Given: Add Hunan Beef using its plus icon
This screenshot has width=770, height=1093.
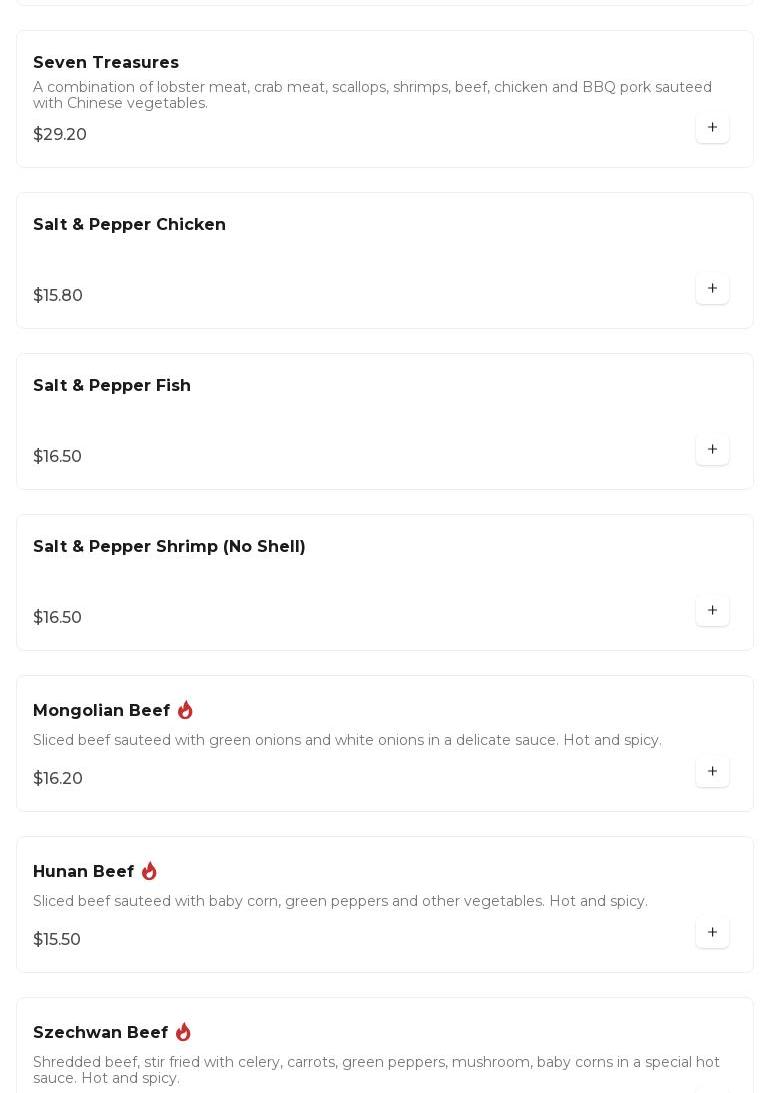Looking at the screenshot, I should pos(712,933).
